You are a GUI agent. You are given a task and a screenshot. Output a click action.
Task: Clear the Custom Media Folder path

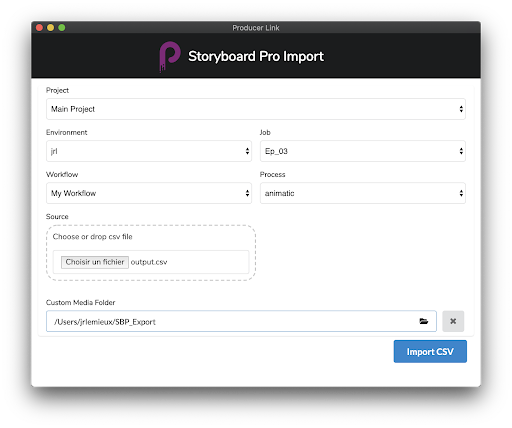(x=453, y=321)
